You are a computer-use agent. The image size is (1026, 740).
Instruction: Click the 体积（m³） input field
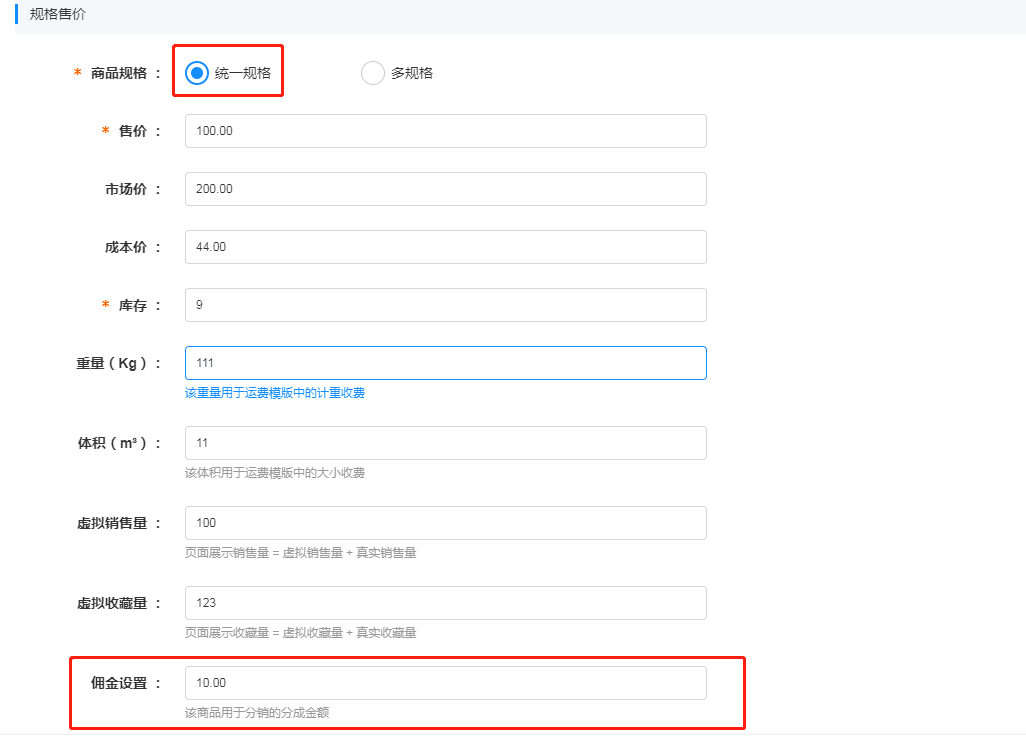[445, 442]
